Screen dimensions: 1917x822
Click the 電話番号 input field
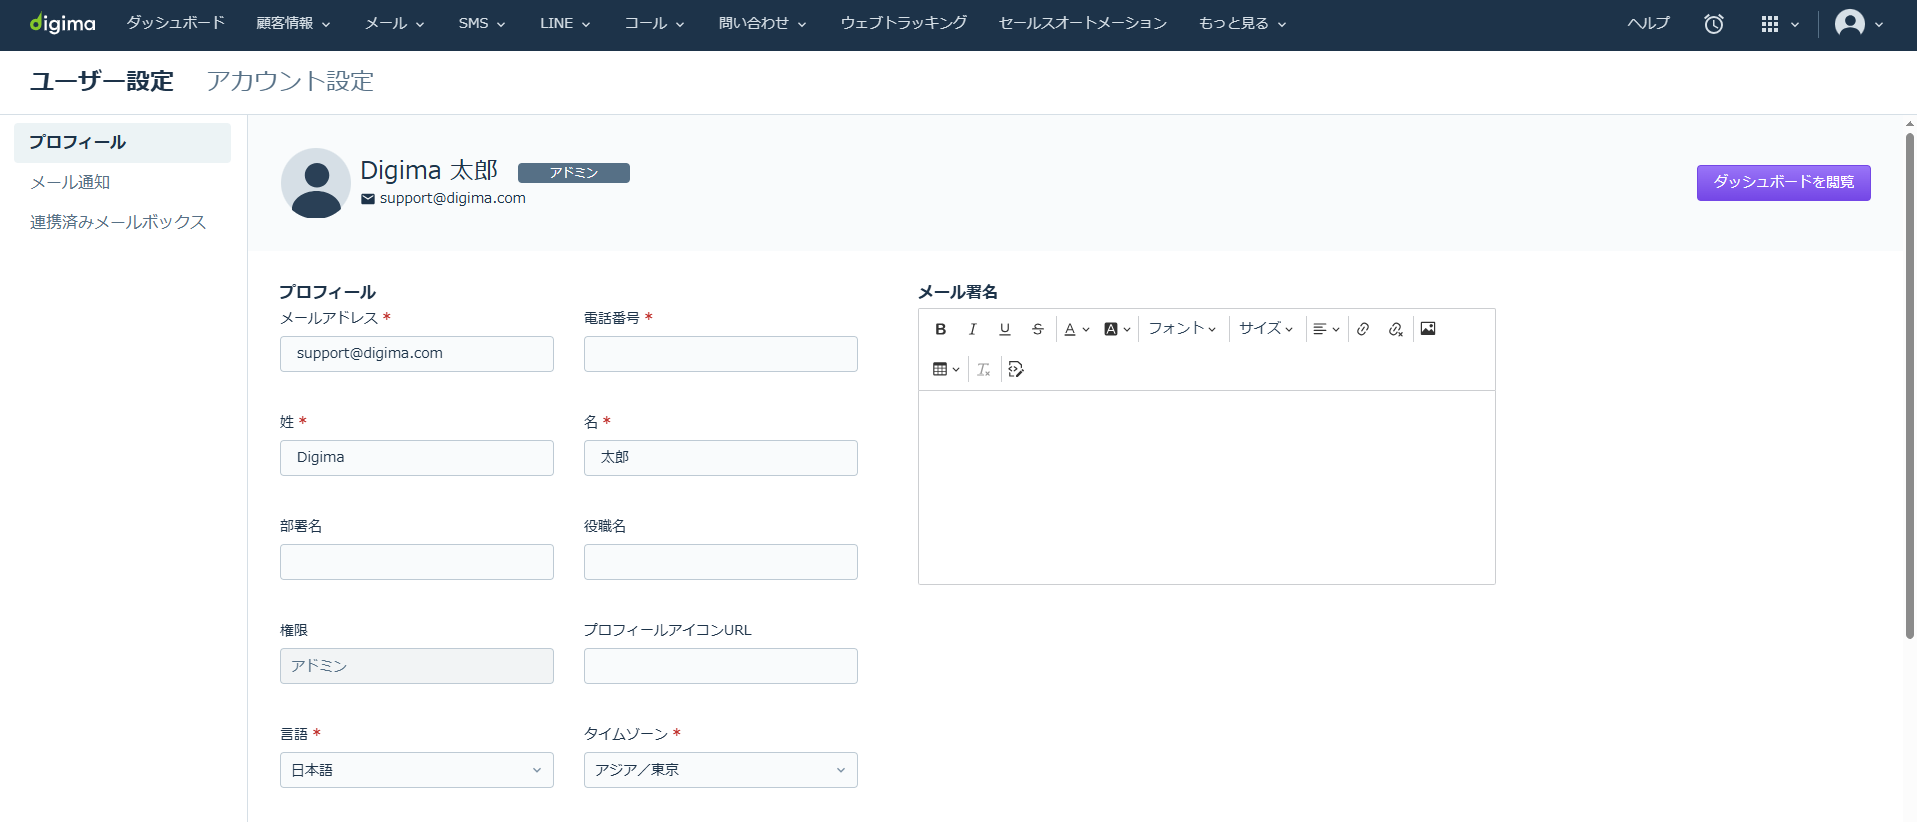pyautogui.click(x=721, y=354)
